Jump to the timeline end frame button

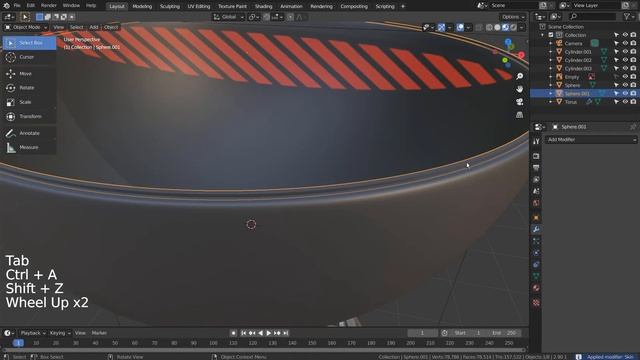(286, 333)
